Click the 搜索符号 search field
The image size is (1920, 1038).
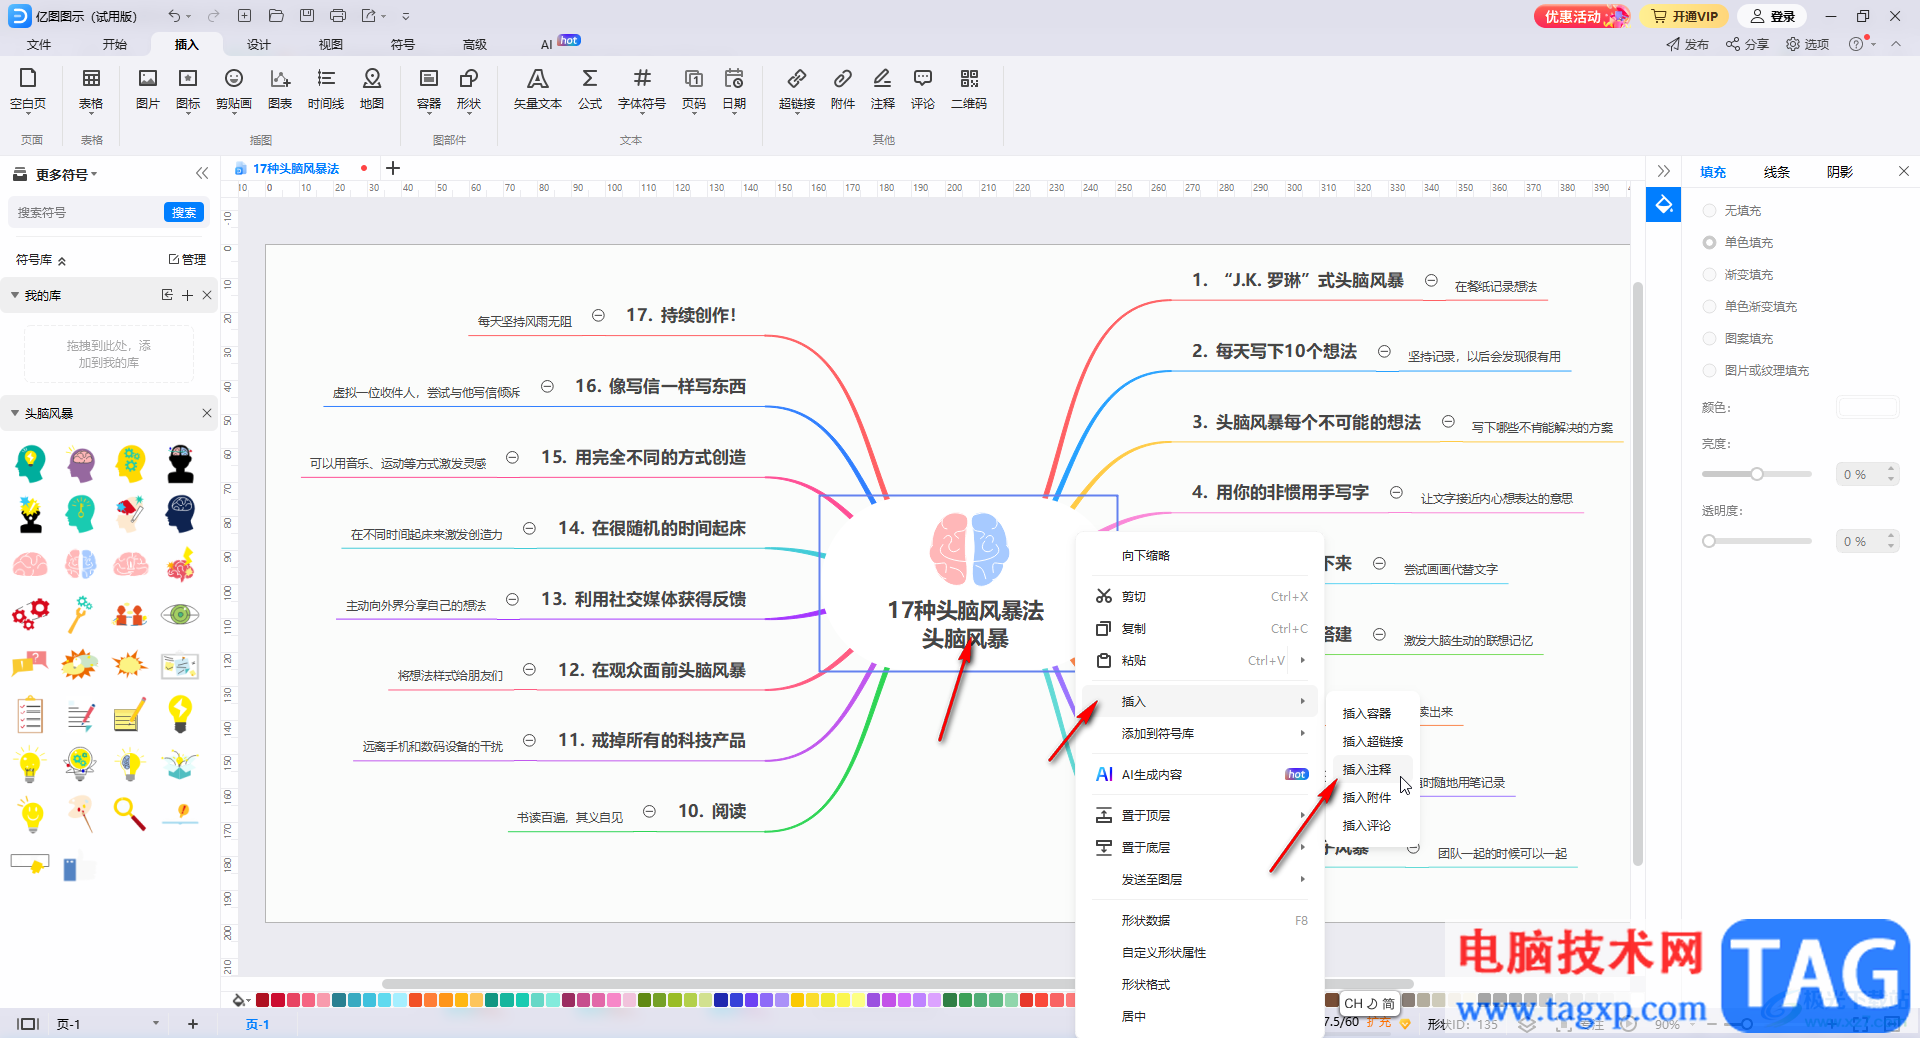[x=86, y=212]
